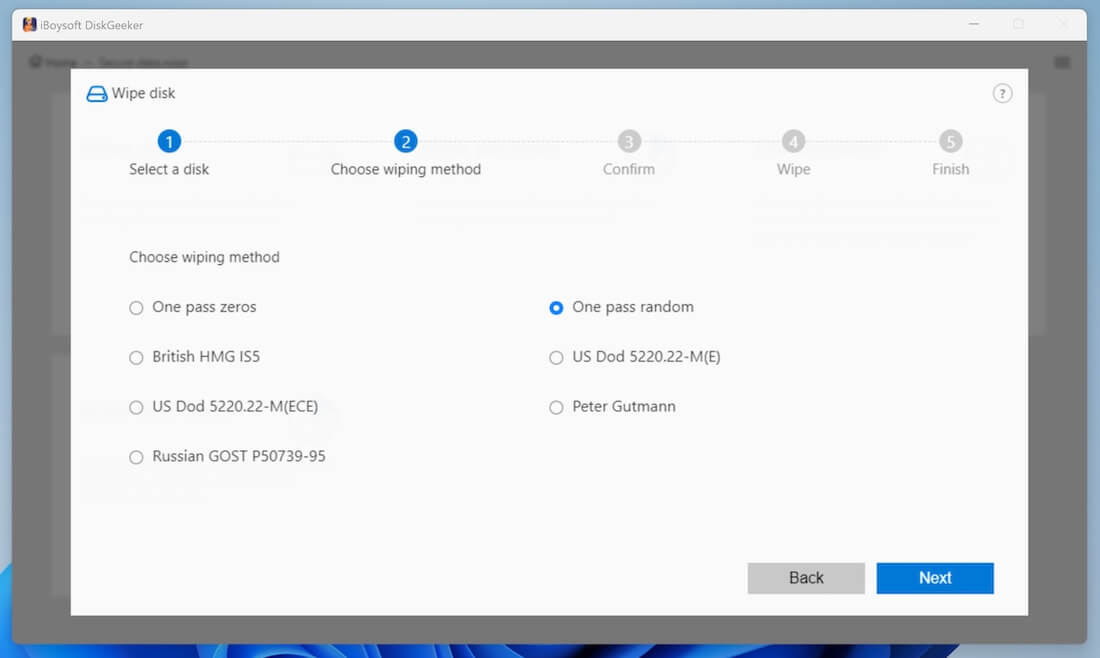Click step 3 Confirm circle

628,142
